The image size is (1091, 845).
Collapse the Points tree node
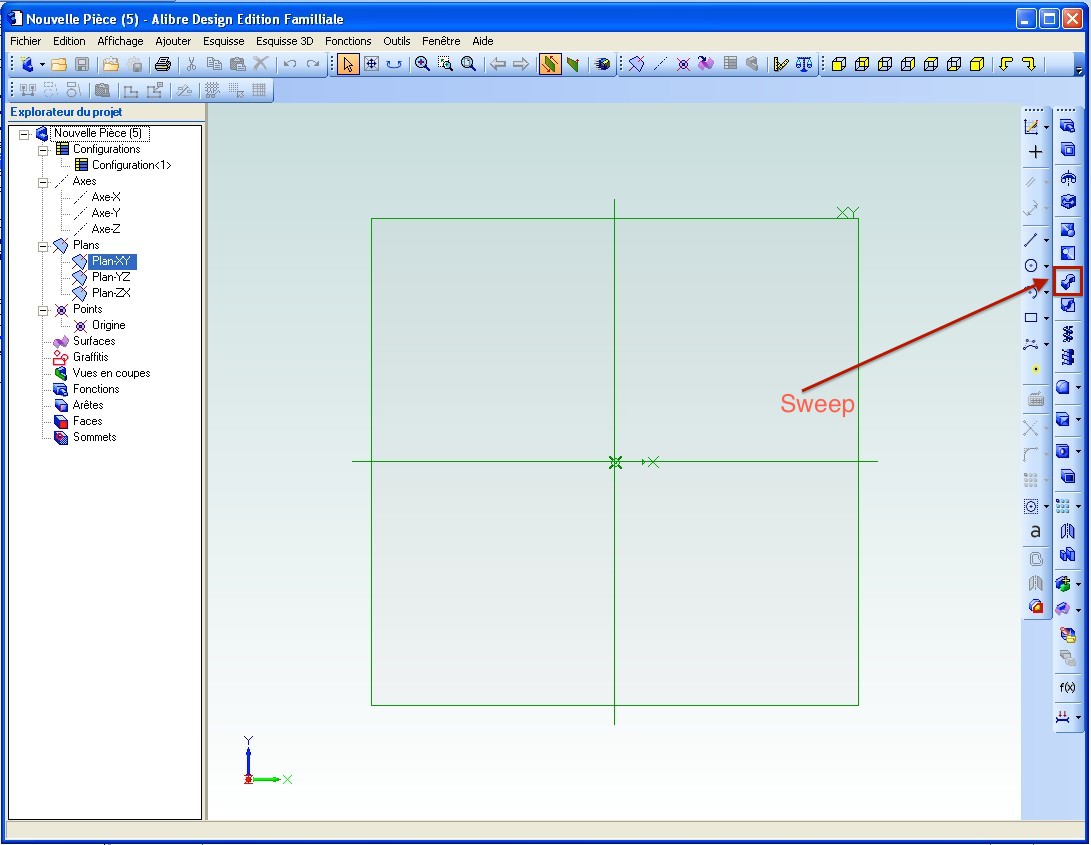(x=43, y=310)
